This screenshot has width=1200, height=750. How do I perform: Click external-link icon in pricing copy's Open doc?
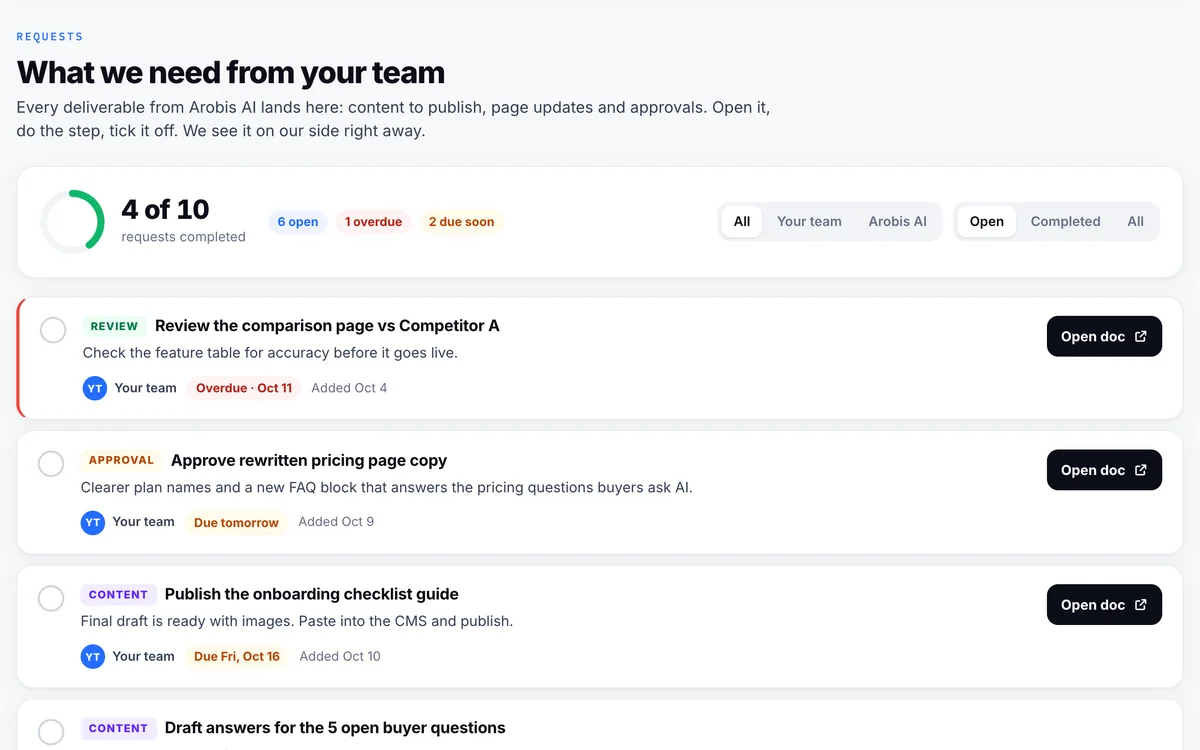tap(1141, 470)
